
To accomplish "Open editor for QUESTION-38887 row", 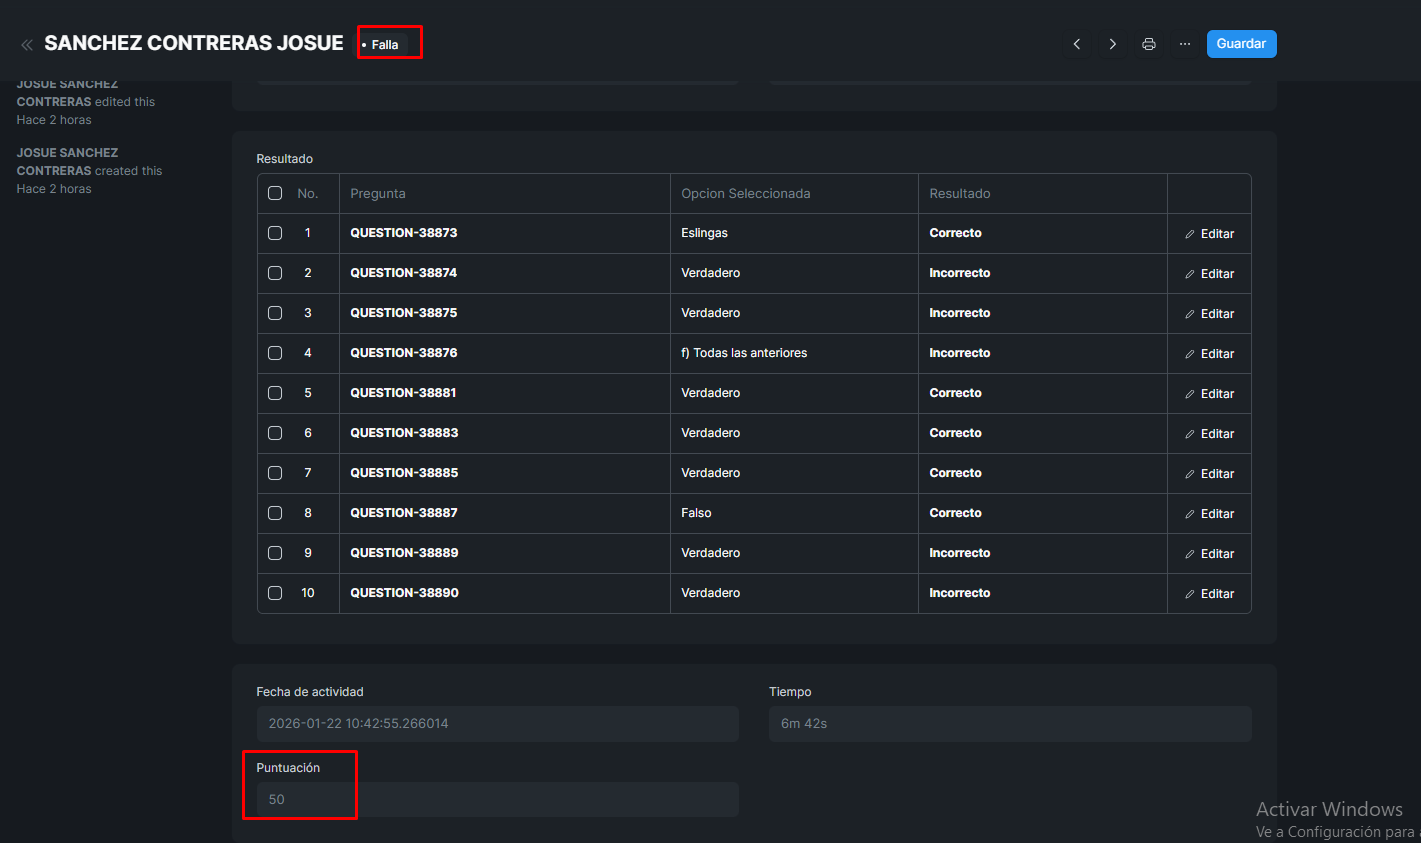I will [1209, 514].
